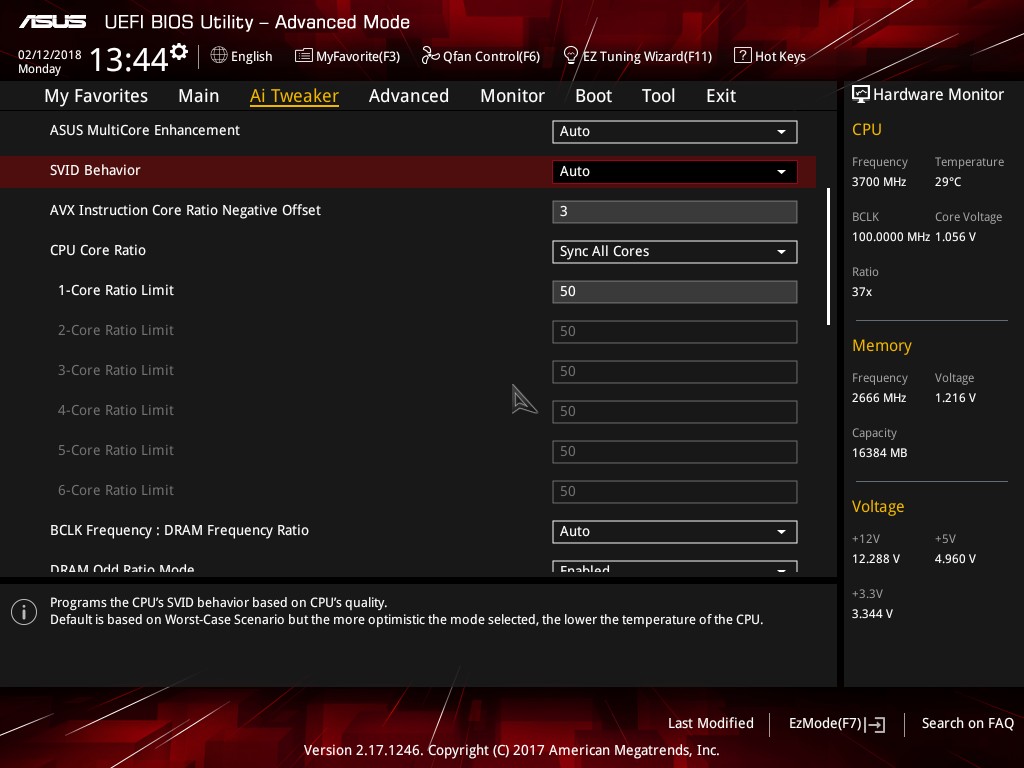Viewport: 1024px width, 768px height.
Task: Select the Ai Tweaker tab
Action: 294,96
